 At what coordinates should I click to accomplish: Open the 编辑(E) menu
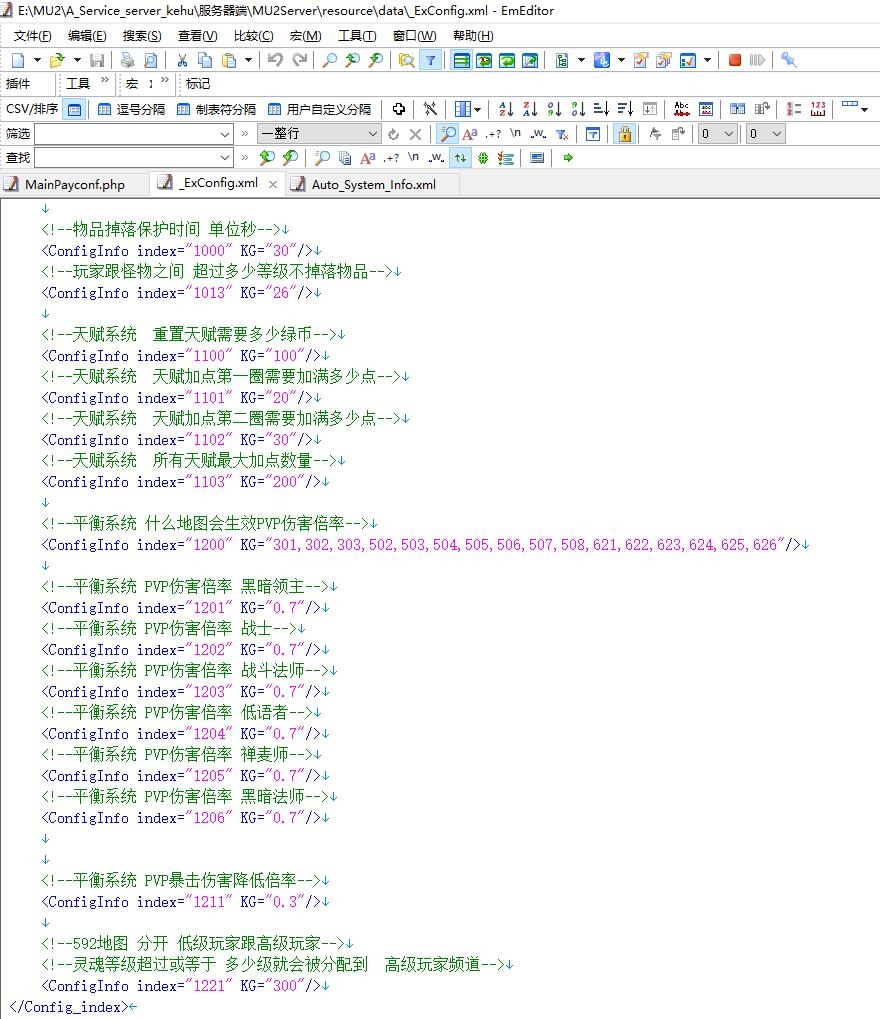[x=87, y=36]
